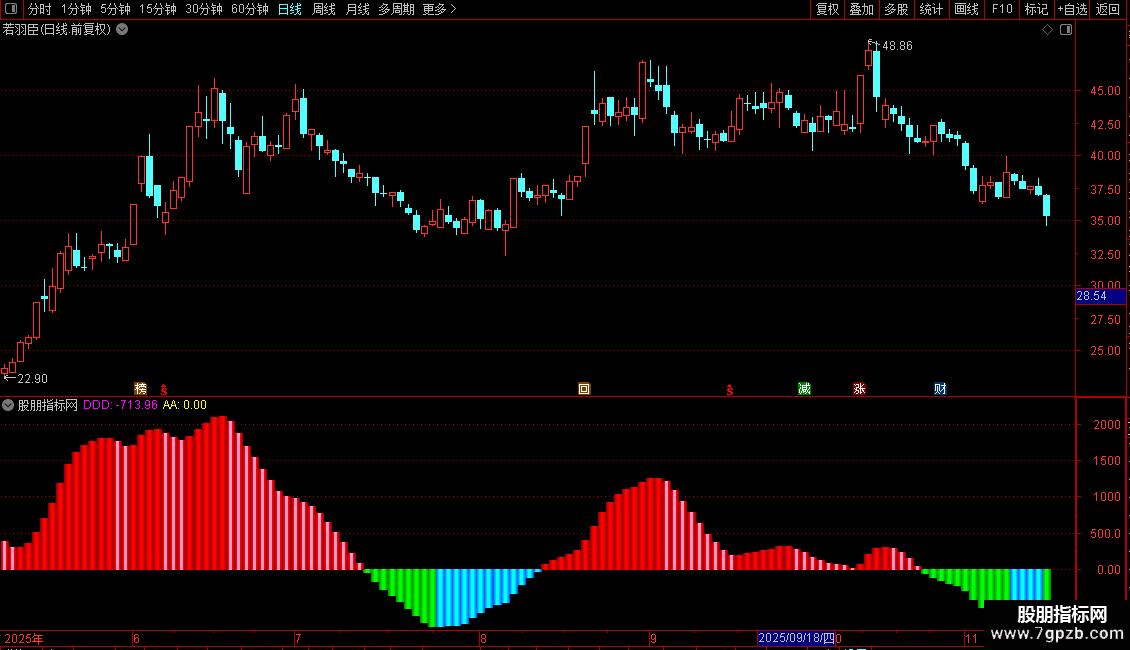Click the blue 财 marker
1130x650 pixels.
pos(940,389)
